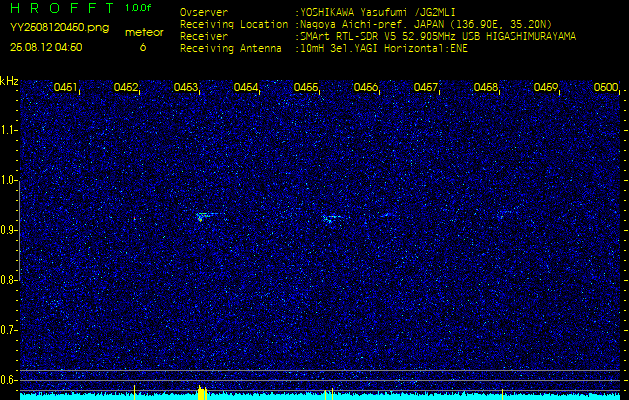This screenshot has height=400, width=629.
Task: Click the 0451 time label
Action: pos(65,87)
